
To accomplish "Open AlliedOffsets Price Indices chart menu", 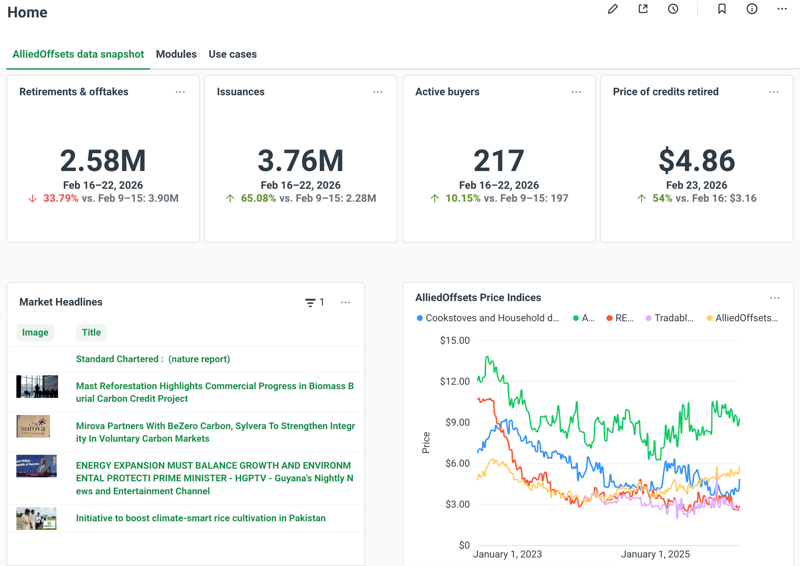I will click(774, 298).
